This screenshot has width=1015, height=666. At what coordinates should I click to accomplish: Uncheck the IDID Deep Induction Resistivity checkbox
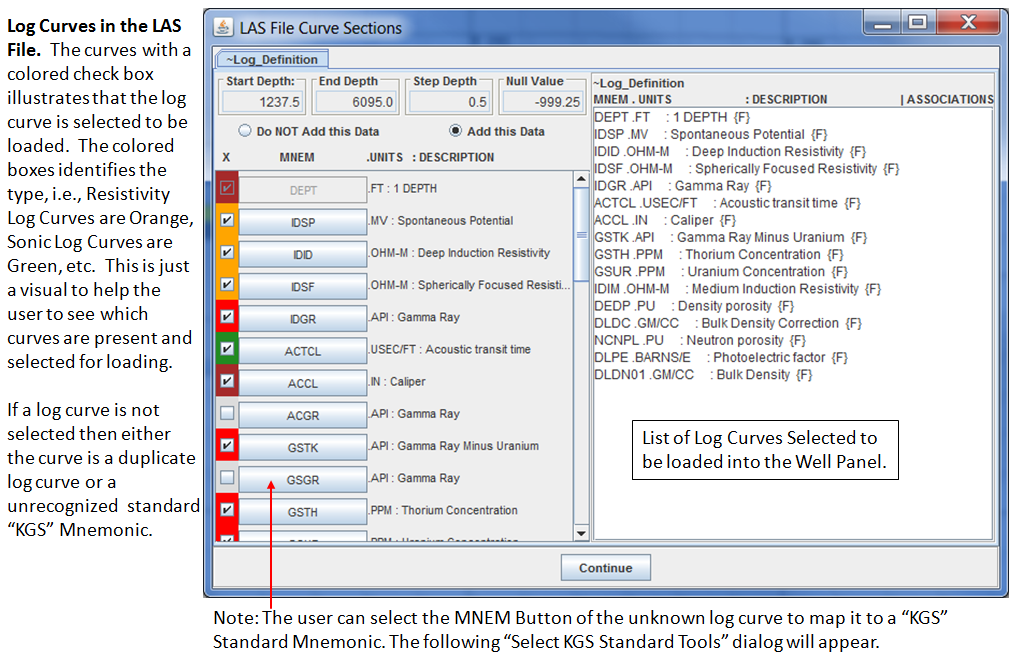point(227,252)
